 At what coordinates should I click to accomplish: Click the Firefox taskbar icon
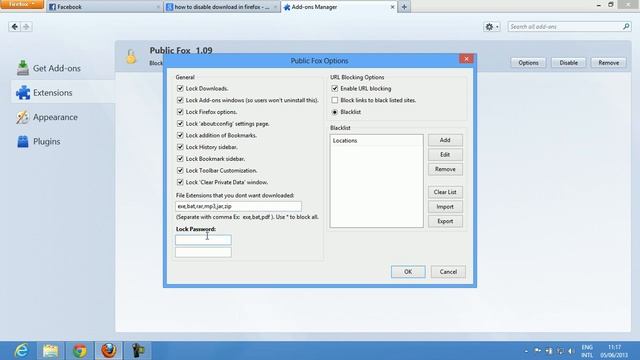point(109,351)
